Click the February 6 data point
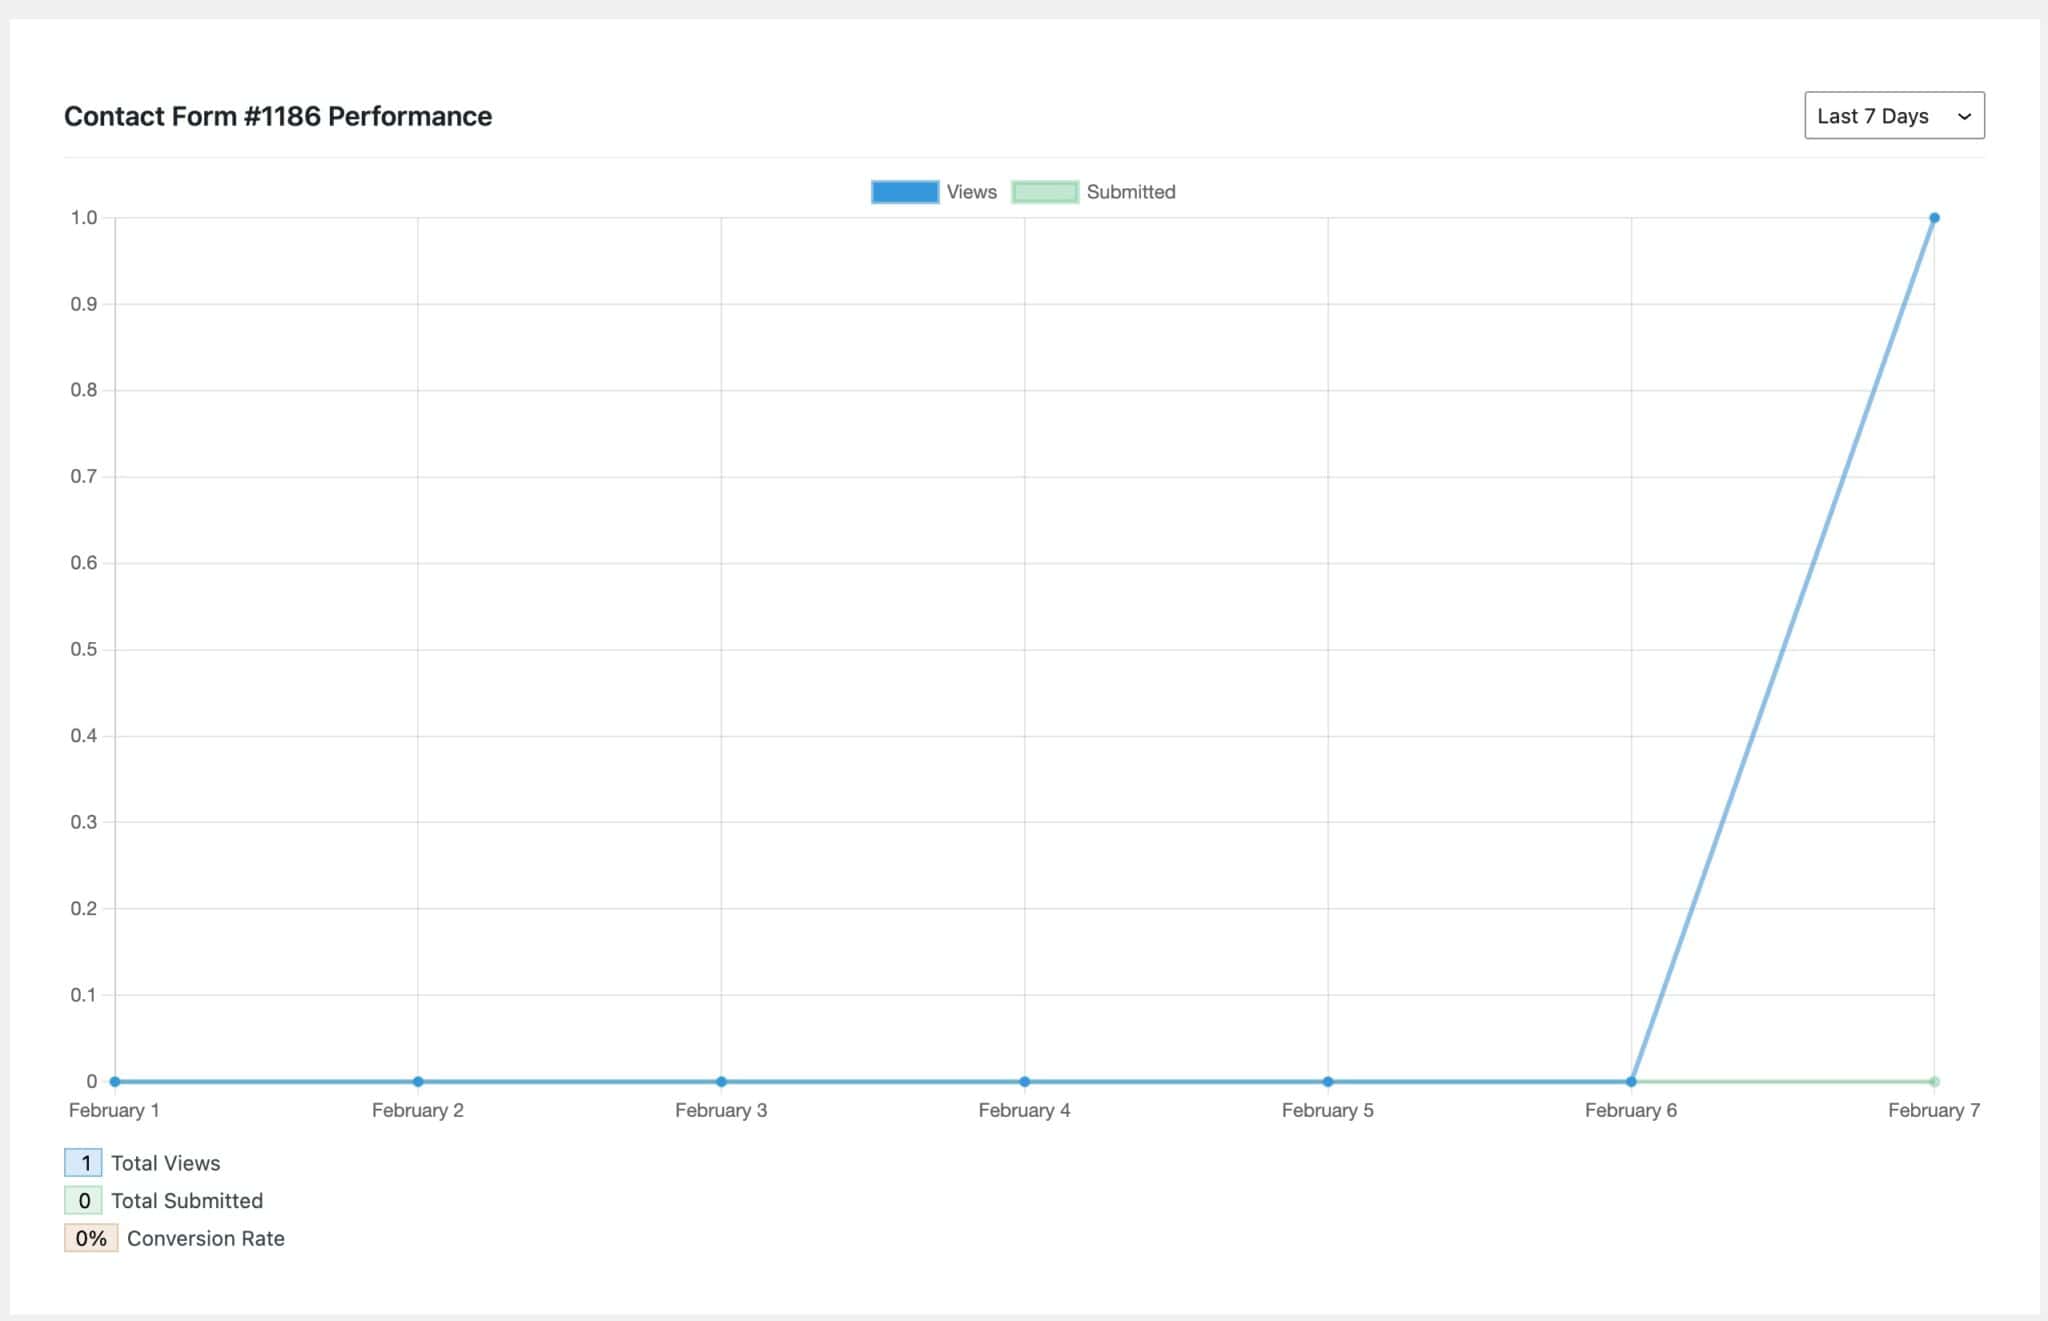Image resolution: width=2048 pixels, height=1321 pixels. 1631,1081
